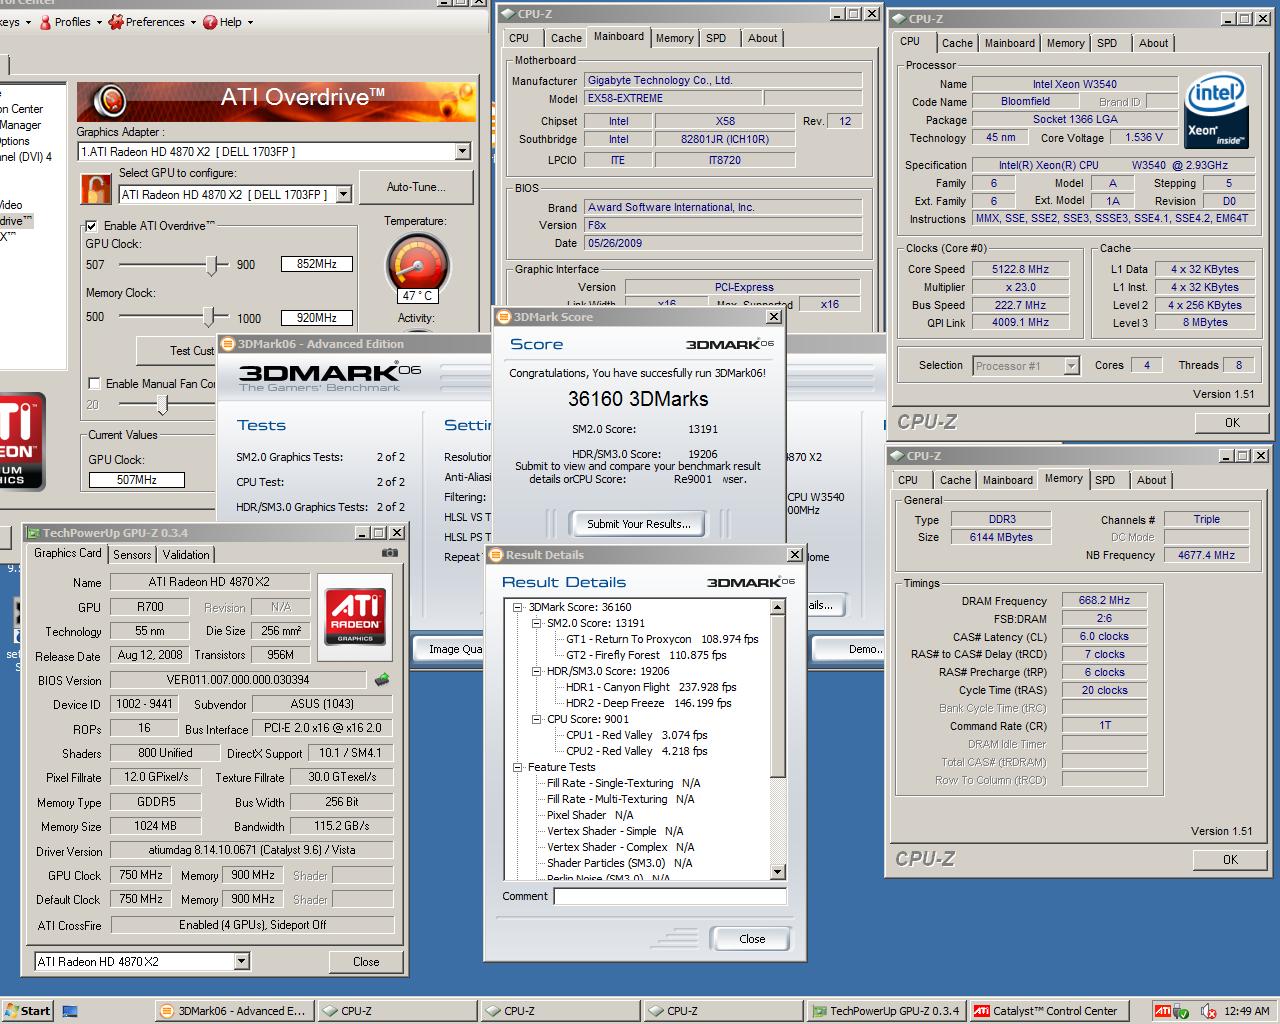The height and width of the screenshot is (1024, 1280).
Task: Click the ATI tray icon in system tray
Action: [x=1162, y=1011]
